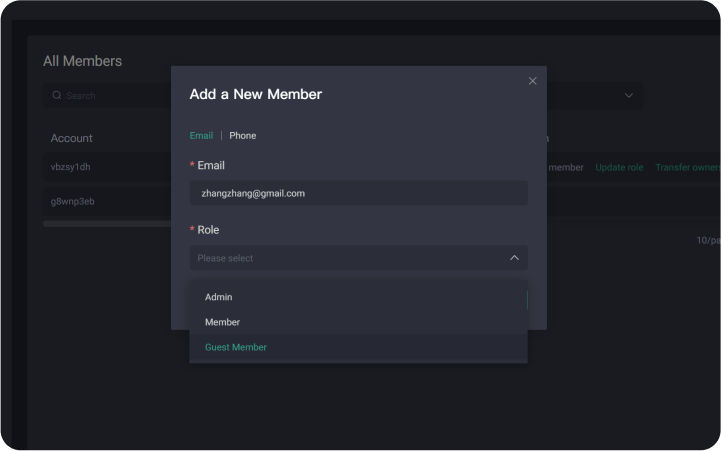721x451 pixels.
Task: Switch to the Phone tab
Action: coord(242,135)
